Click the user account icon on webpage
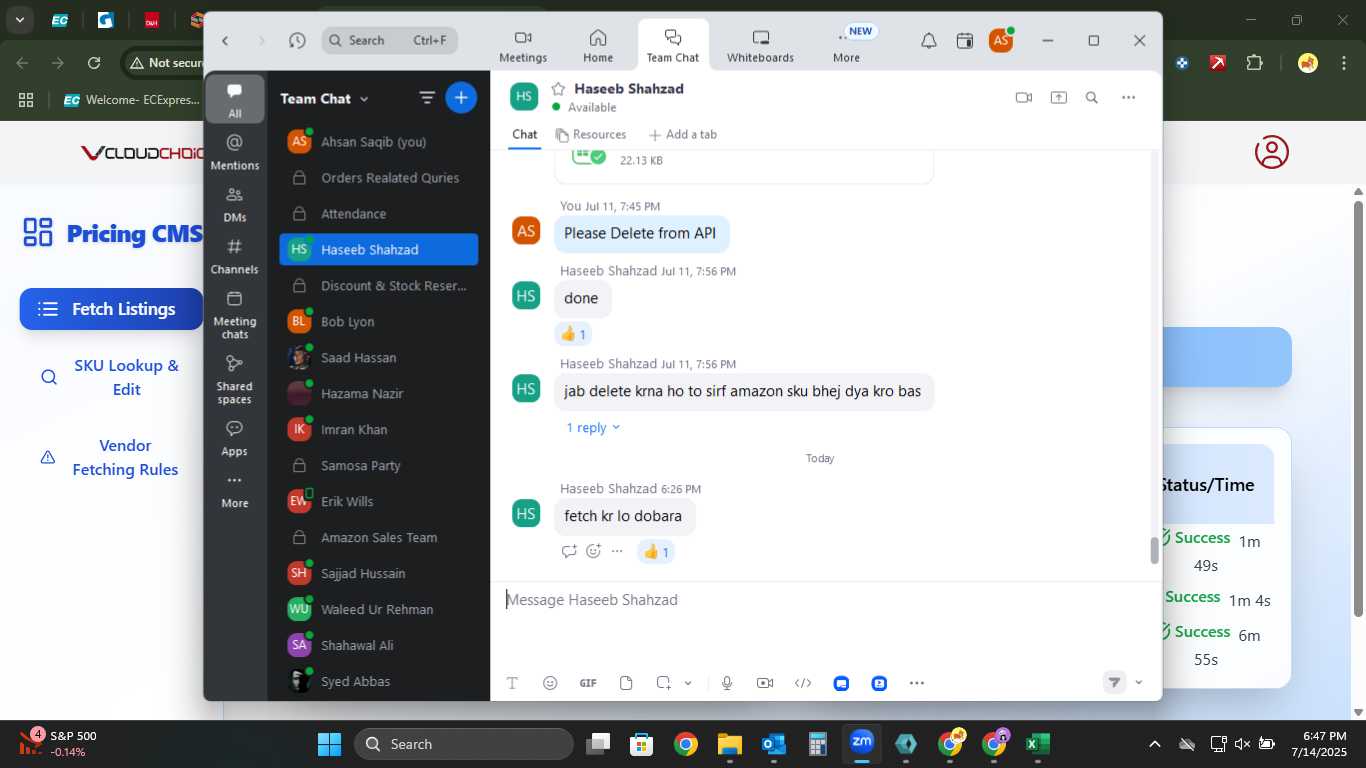This screenshot has height=768, width=1366. point(1272,152)
